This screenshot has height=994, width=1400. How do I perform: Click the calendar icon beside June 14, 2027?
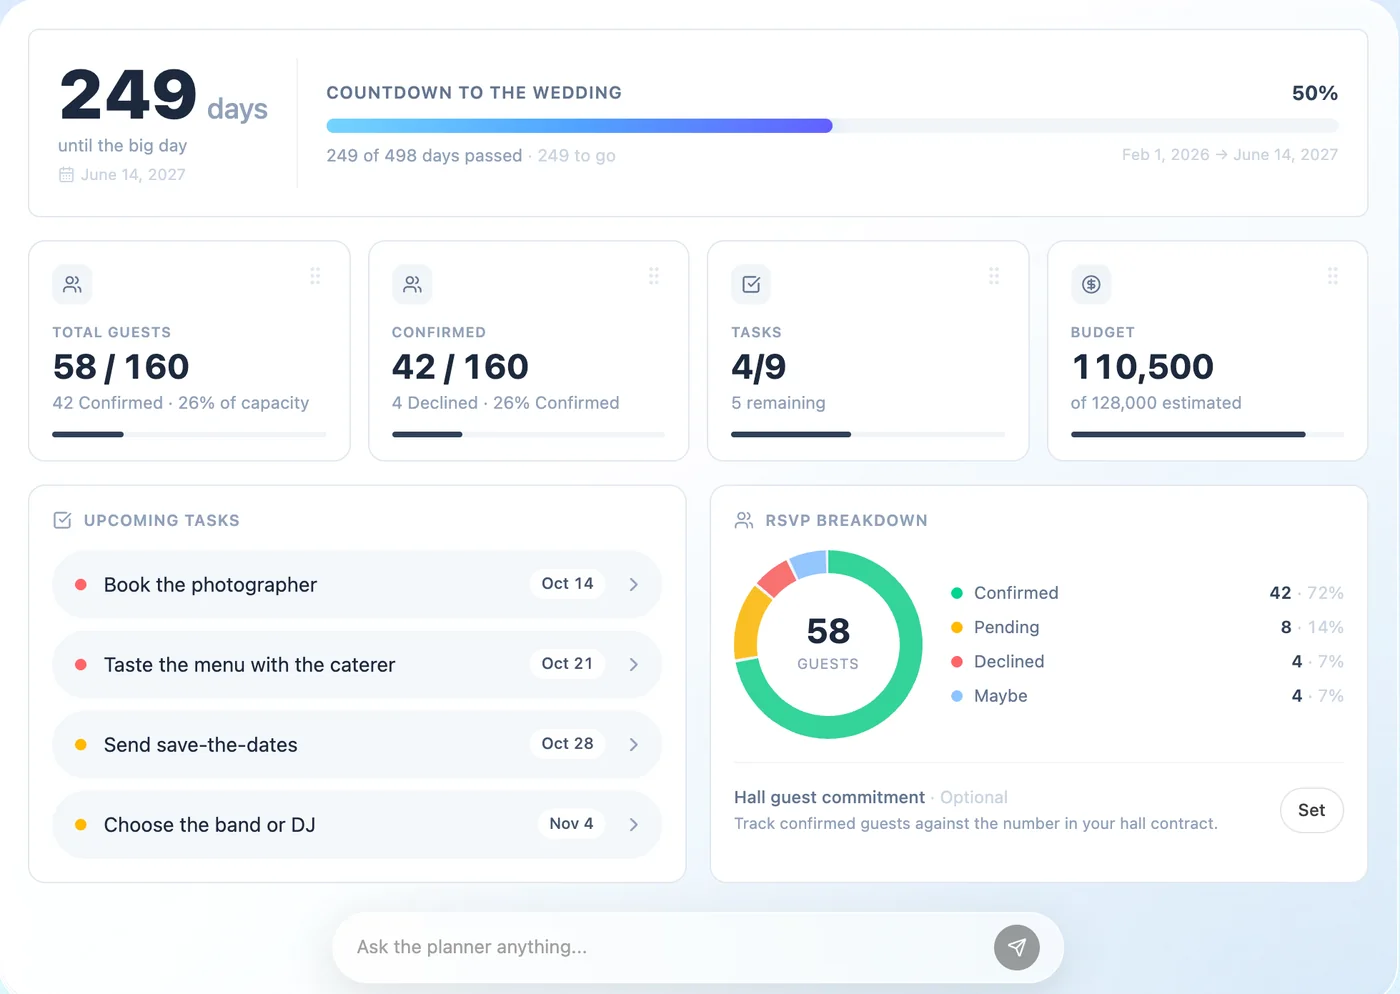(66, 175)
